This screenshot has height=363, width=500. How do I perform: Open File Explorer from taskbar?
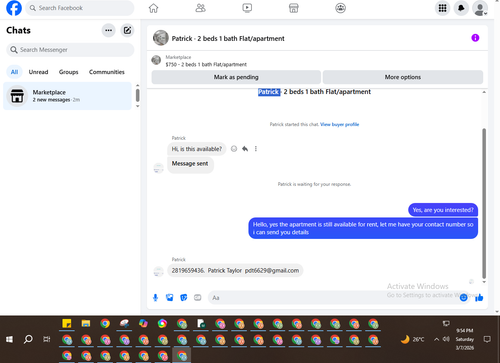(86, 323)
